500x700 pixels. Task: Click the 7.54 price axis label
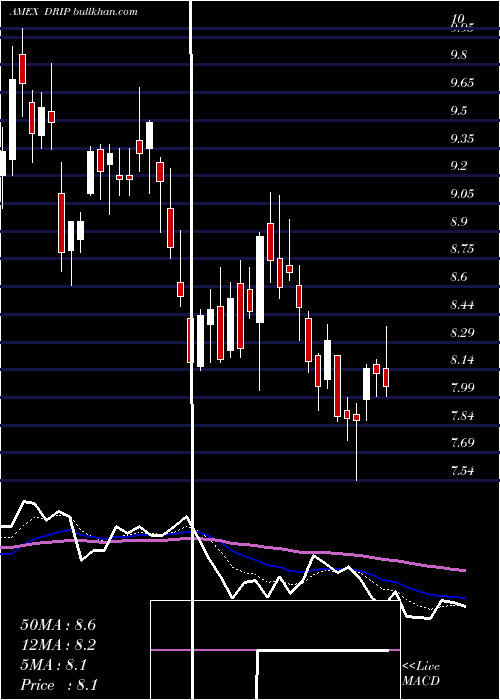click(462, 471)
